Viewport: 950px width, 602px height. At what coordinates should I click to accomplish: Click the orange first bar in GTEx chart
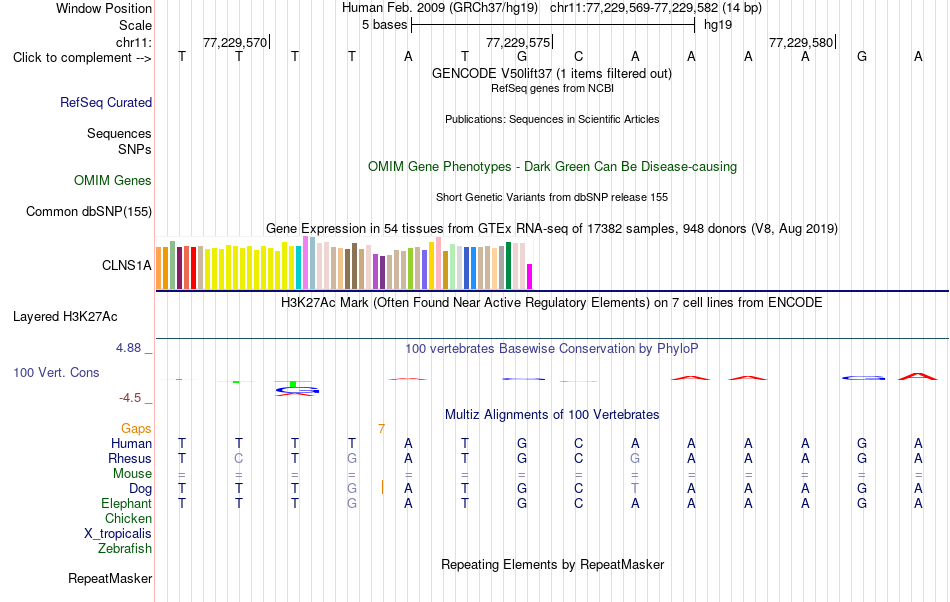[159, 268]
